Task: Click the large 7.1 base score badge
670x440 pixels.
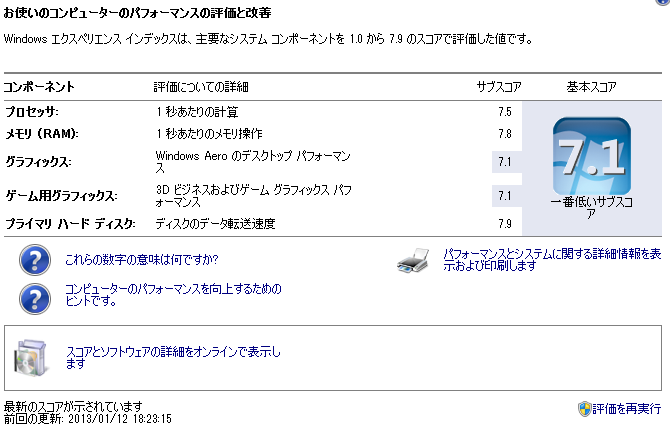Action: click(592, 156)
